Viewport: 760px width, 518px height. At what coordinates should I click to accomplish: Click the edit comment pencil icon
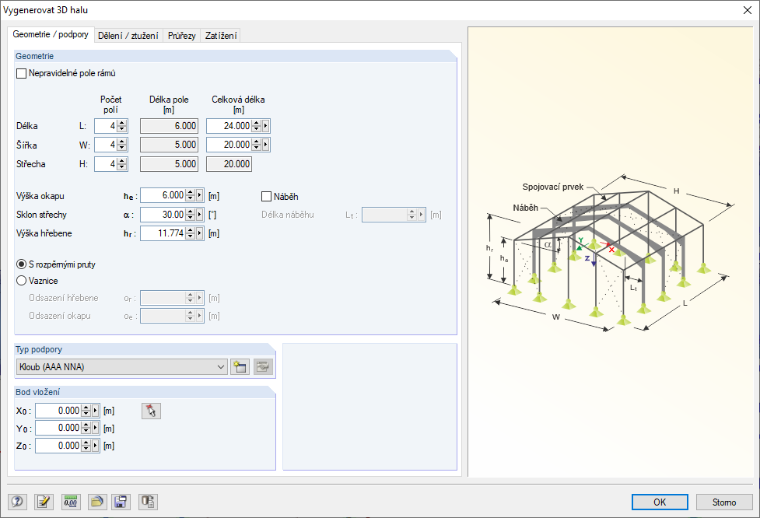click(44, 502)
